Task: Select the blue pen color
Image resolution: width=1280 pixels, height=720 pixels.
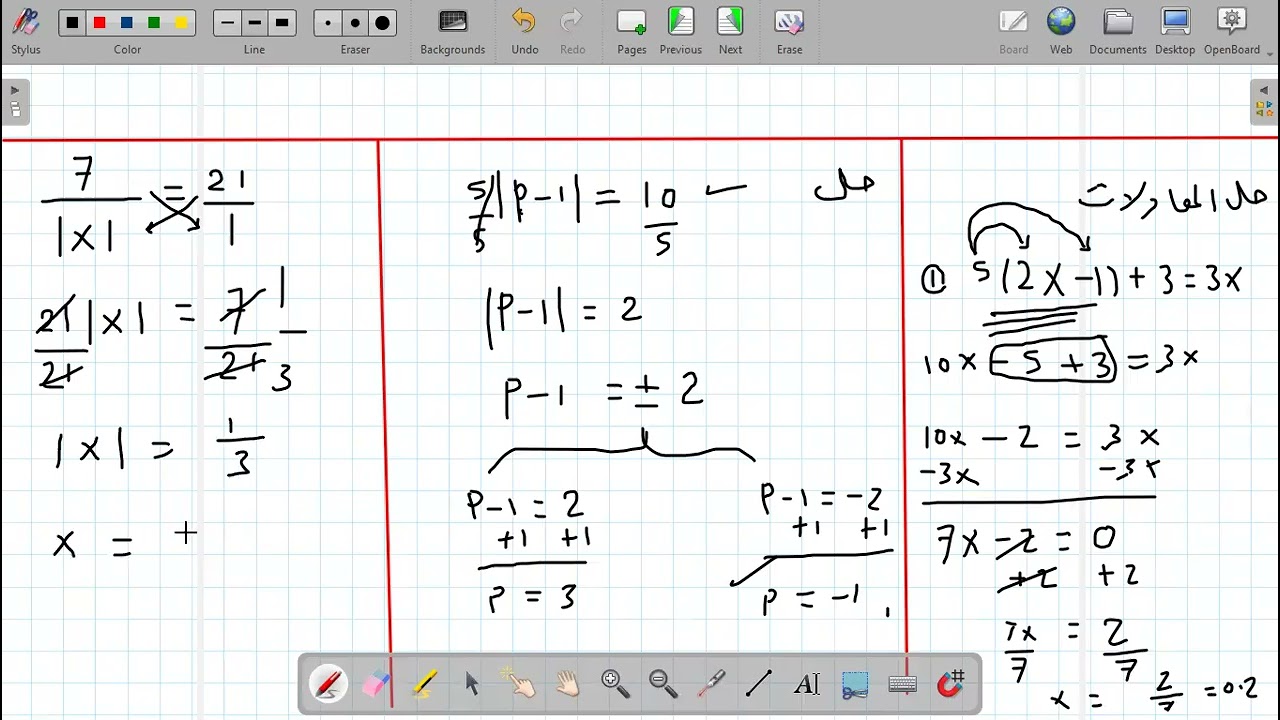Action: 127,23
